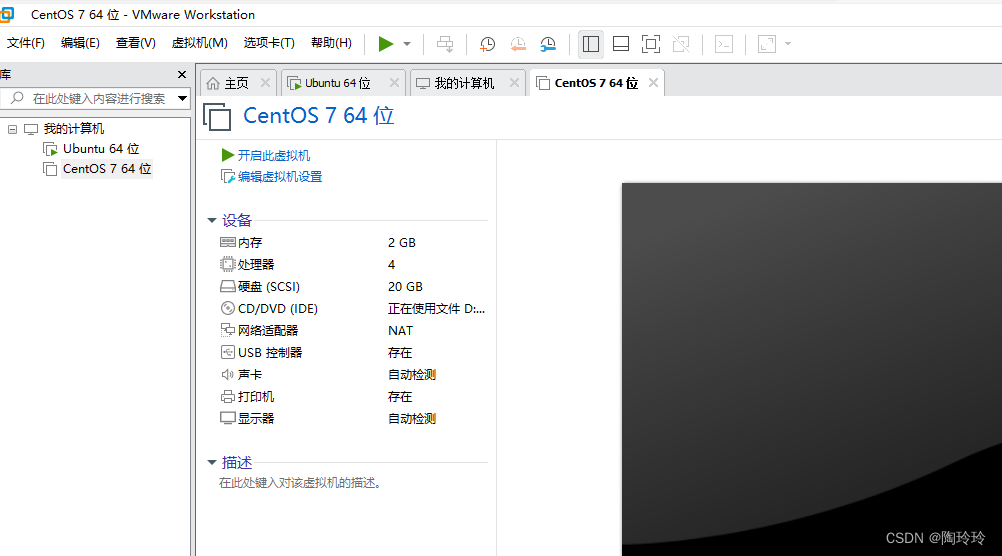Open the power options dropdown arrow
Image resolution: width=1002 pixels, height=556 pixels.
tap(407, 44)
